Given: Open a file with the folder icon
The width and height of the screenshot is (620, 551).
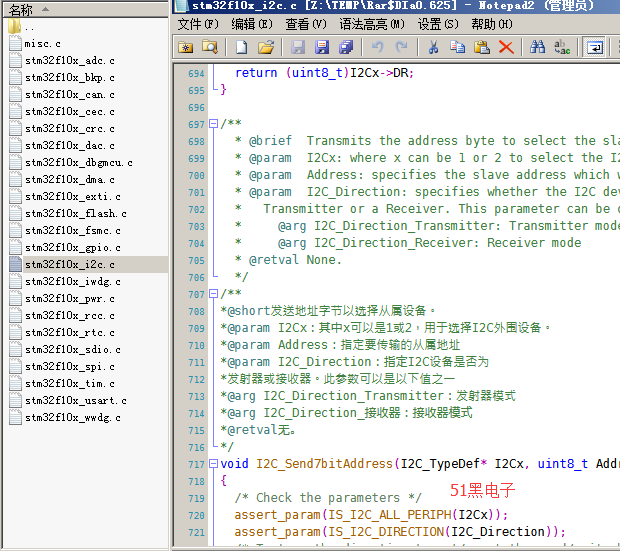Looking at the screenshot, I should pos(266,47).
